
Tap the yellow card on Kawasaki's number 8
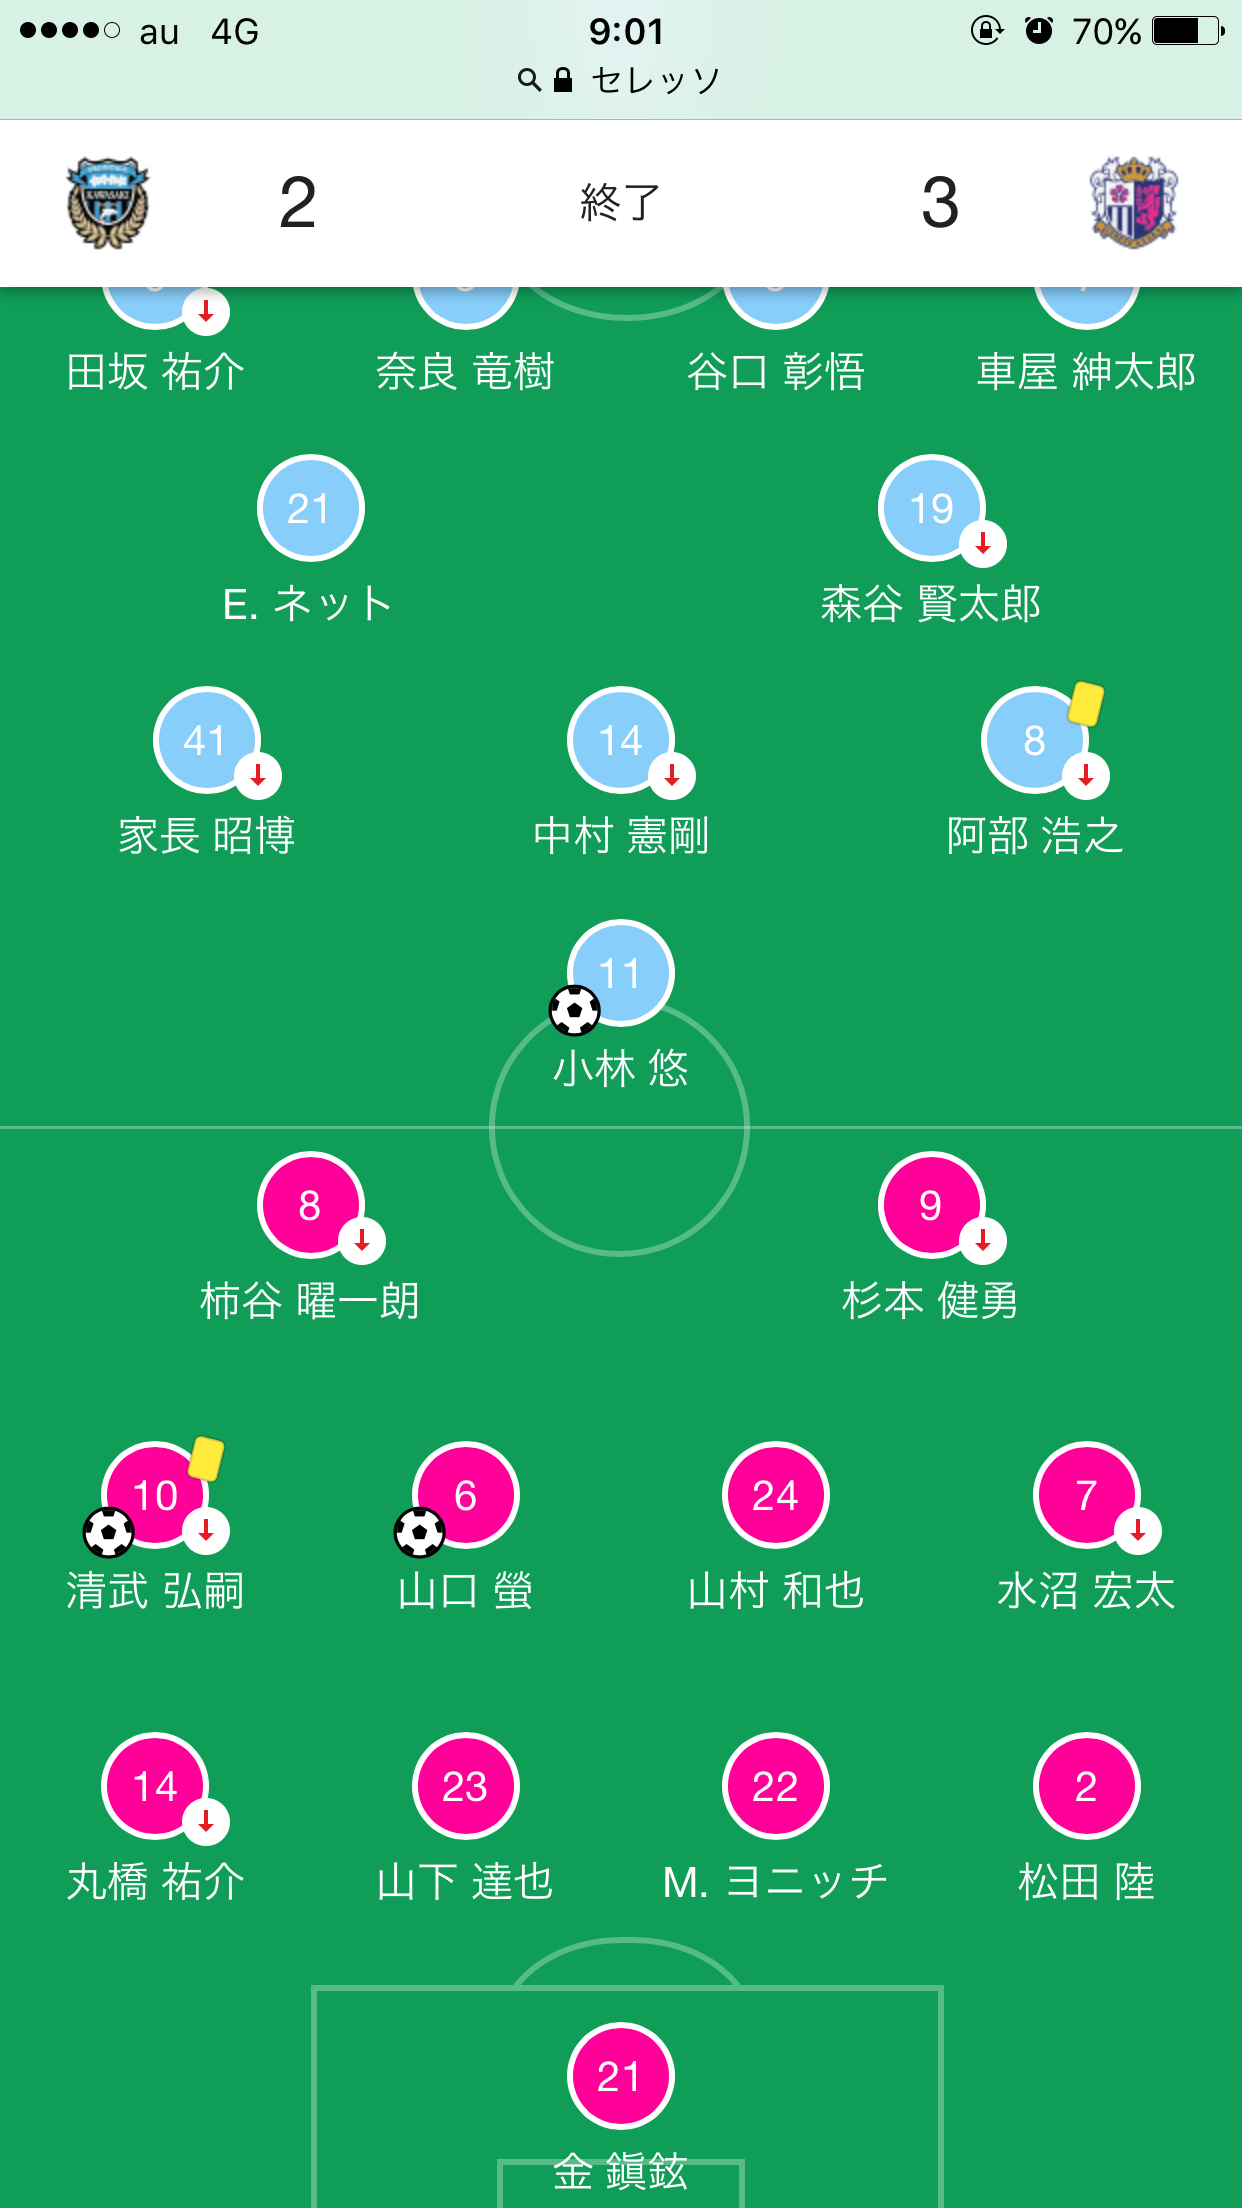point(1086,703)
